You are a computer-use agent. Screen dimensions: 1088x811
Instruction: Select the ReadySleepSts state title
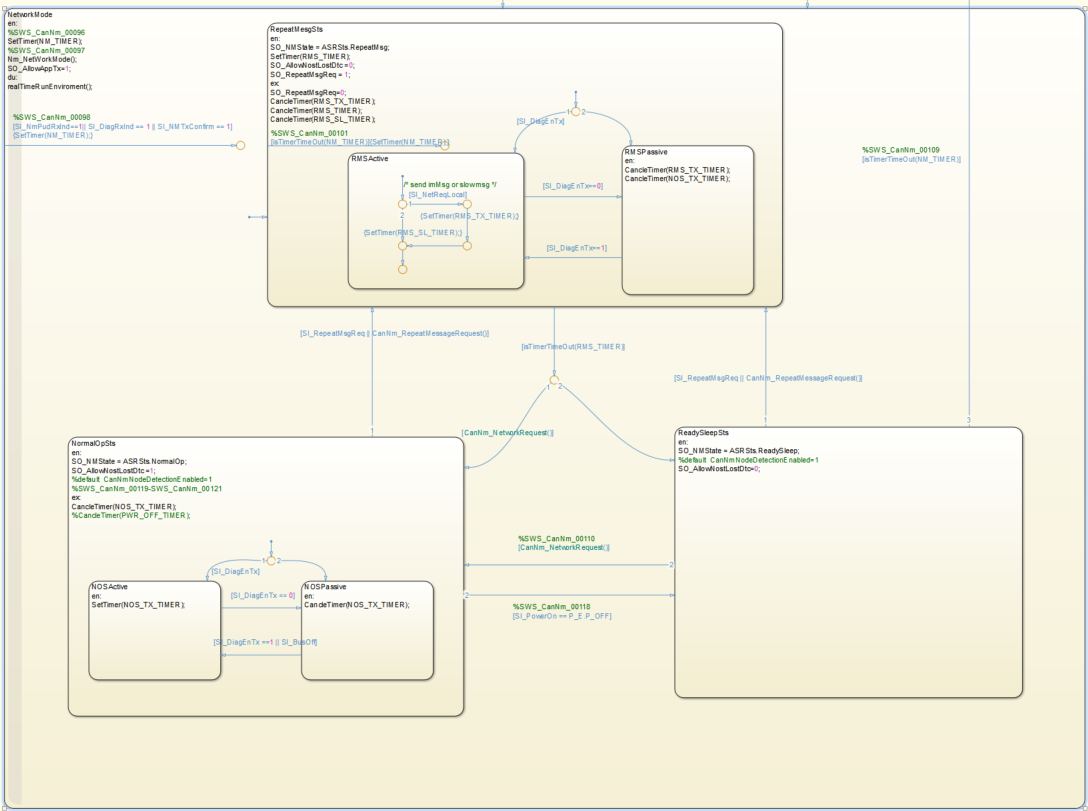pos(703,433)
